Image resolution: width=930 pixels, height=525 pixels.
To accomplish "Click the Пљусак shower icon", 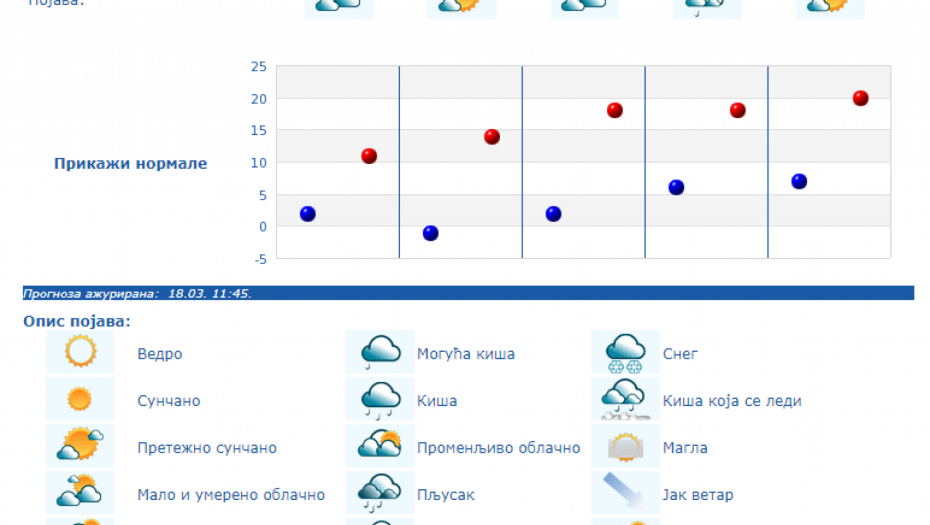I will (380, 494).
